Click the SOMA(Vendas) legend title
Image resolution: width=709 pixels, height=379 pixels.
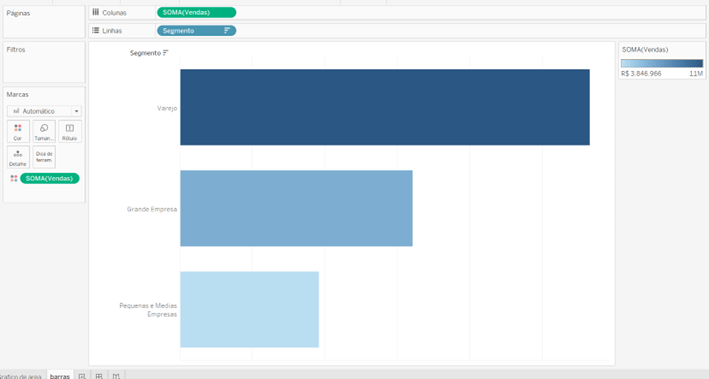point(645,50)
